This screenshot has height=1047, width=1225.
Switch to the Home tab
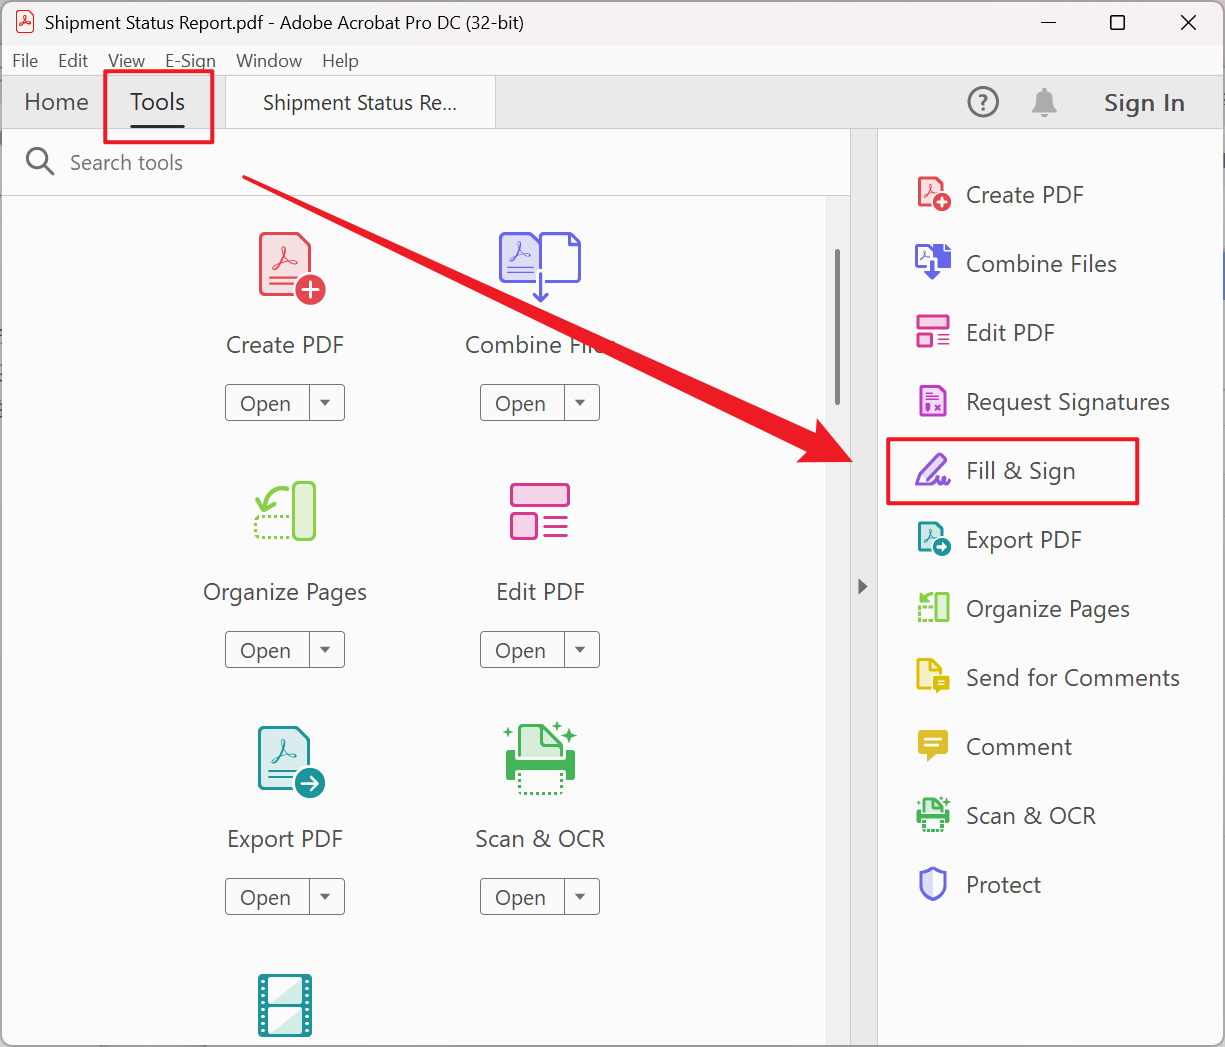[56, 102]
